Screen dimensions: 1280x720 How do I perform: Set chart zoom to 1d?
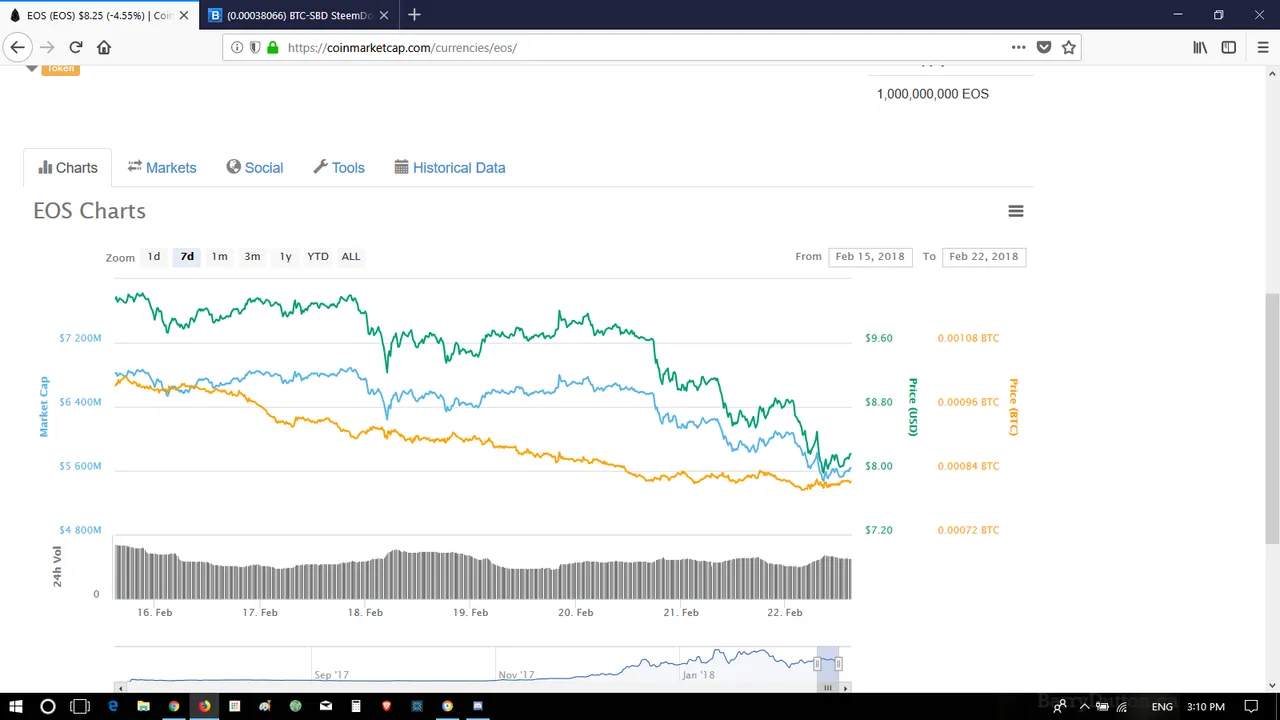click(154, 257)
